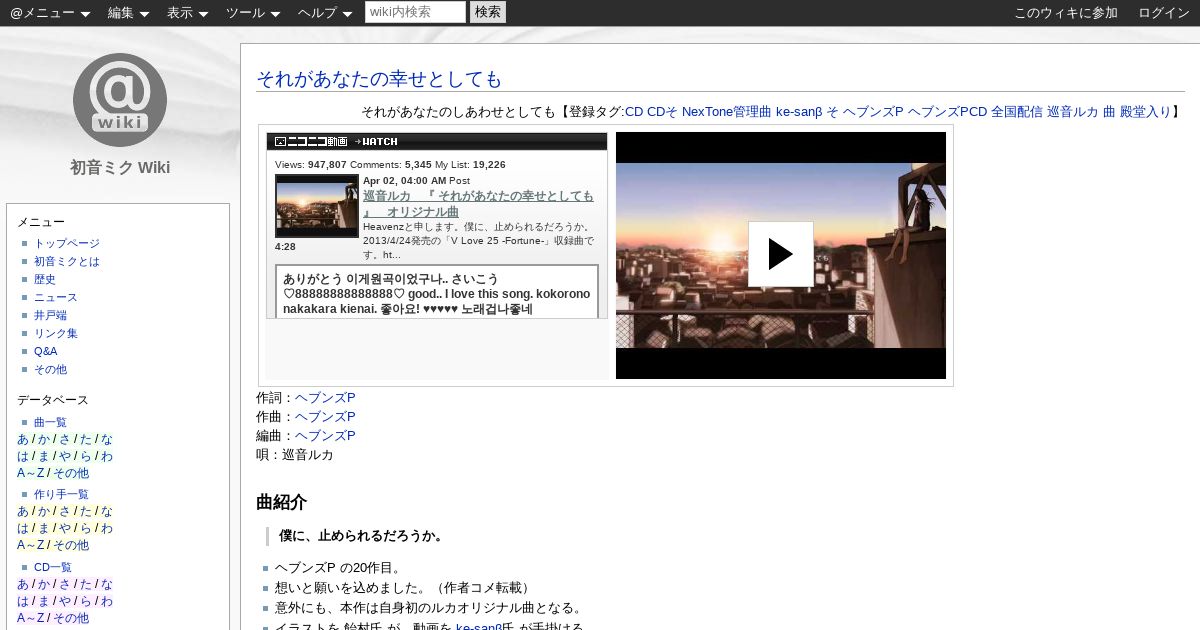Click Views: 947,807 count text
The image size is (1200, 630).
pos(311,164)
